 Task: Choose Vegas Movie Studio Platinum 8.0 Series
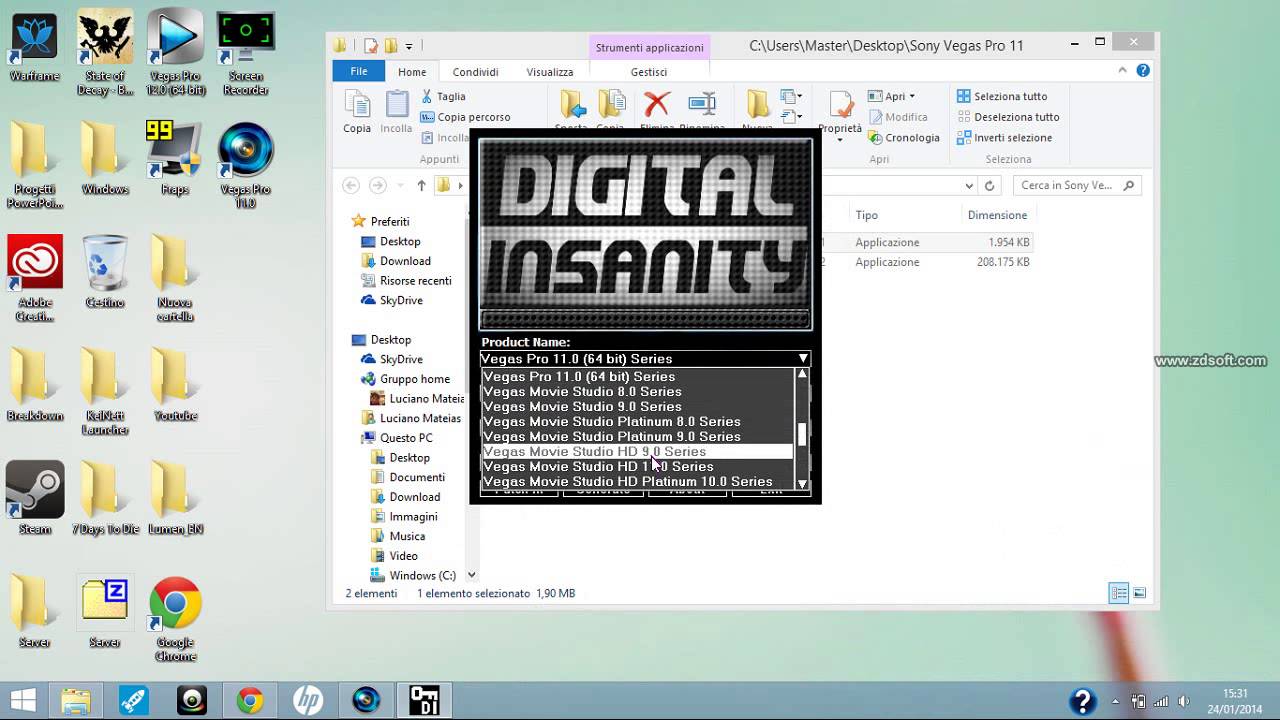(x=637, y=422)
